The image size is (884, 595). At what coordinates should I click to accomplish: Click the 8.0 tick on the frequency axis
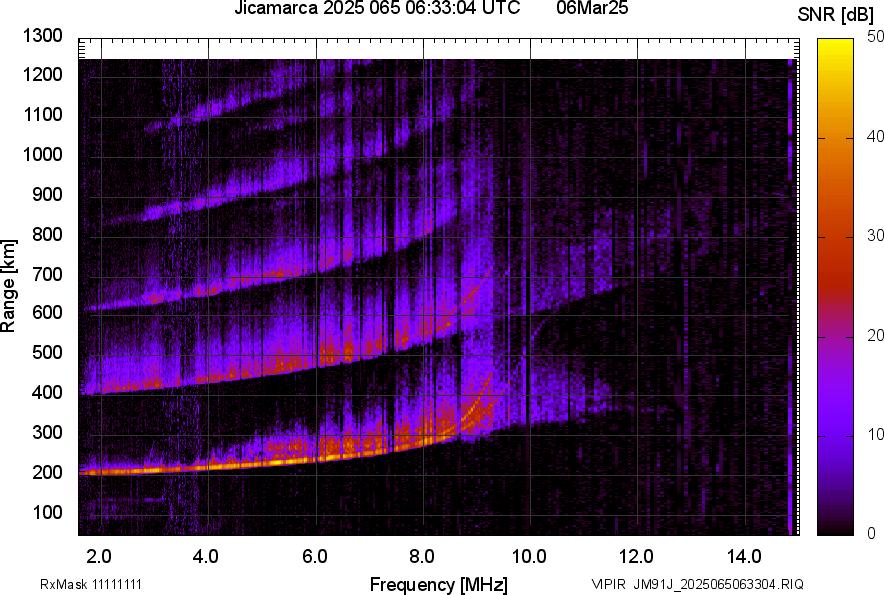[x=422, y=553]
